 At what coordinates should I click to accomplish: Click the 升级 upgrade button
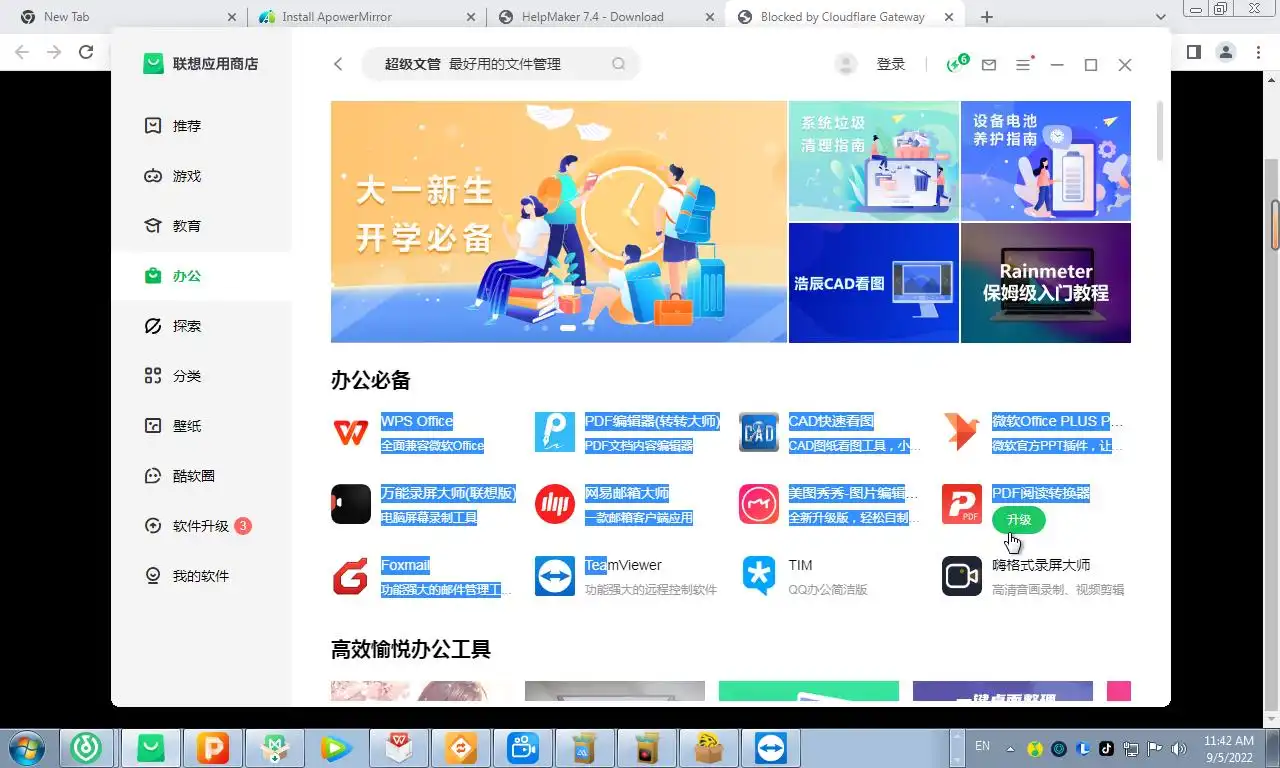(1018, 520)
